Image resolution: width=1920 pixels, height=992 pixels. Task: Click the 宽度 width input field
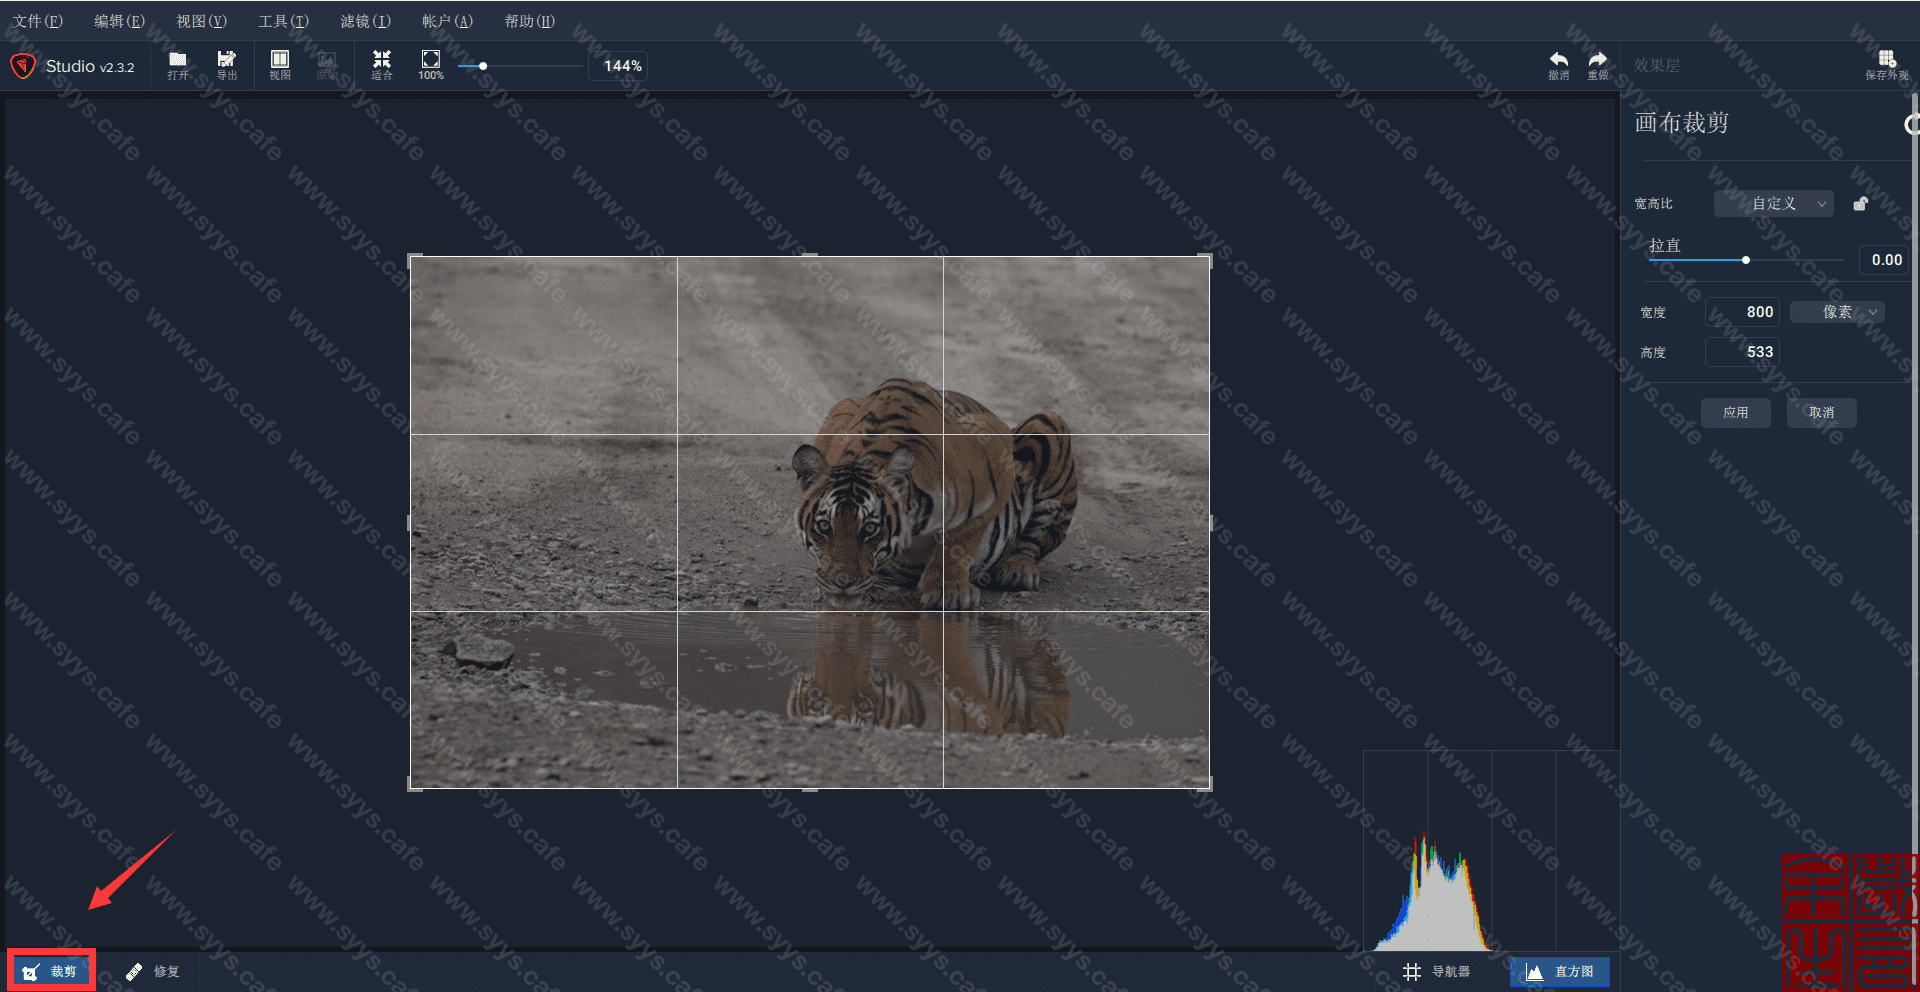point(1742,312)
